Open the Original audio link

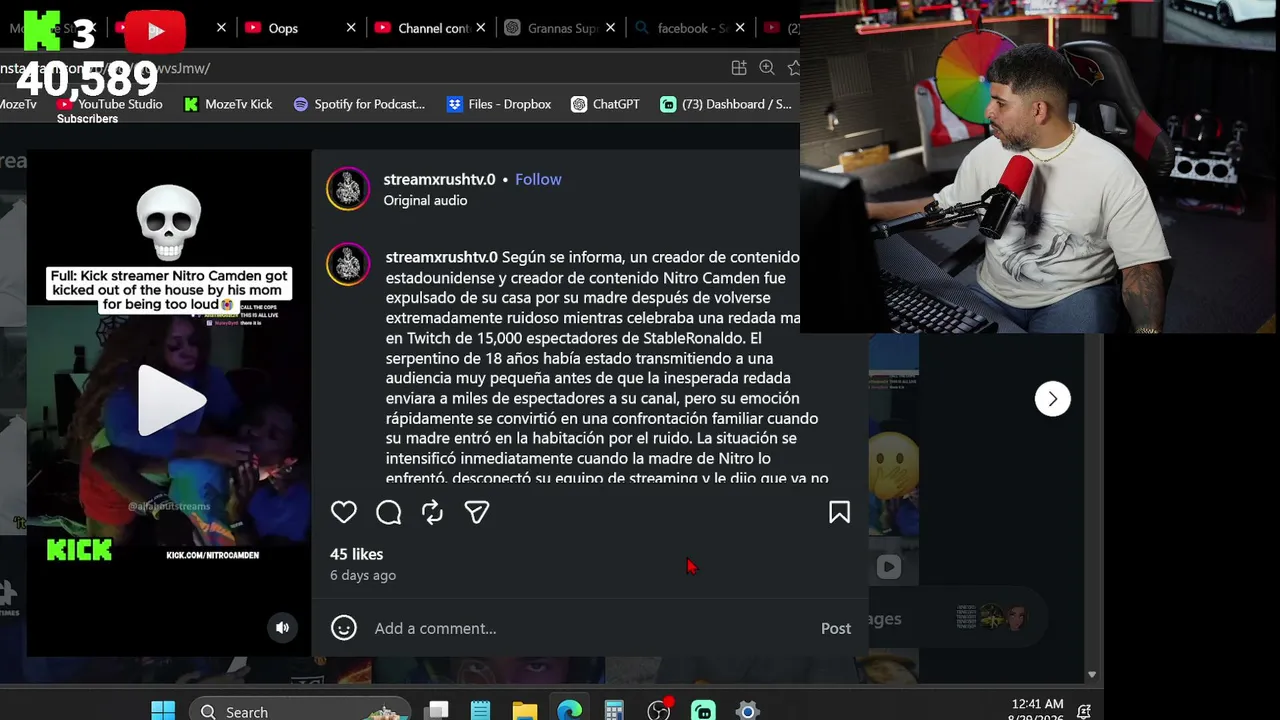click(x=425, y=200)
